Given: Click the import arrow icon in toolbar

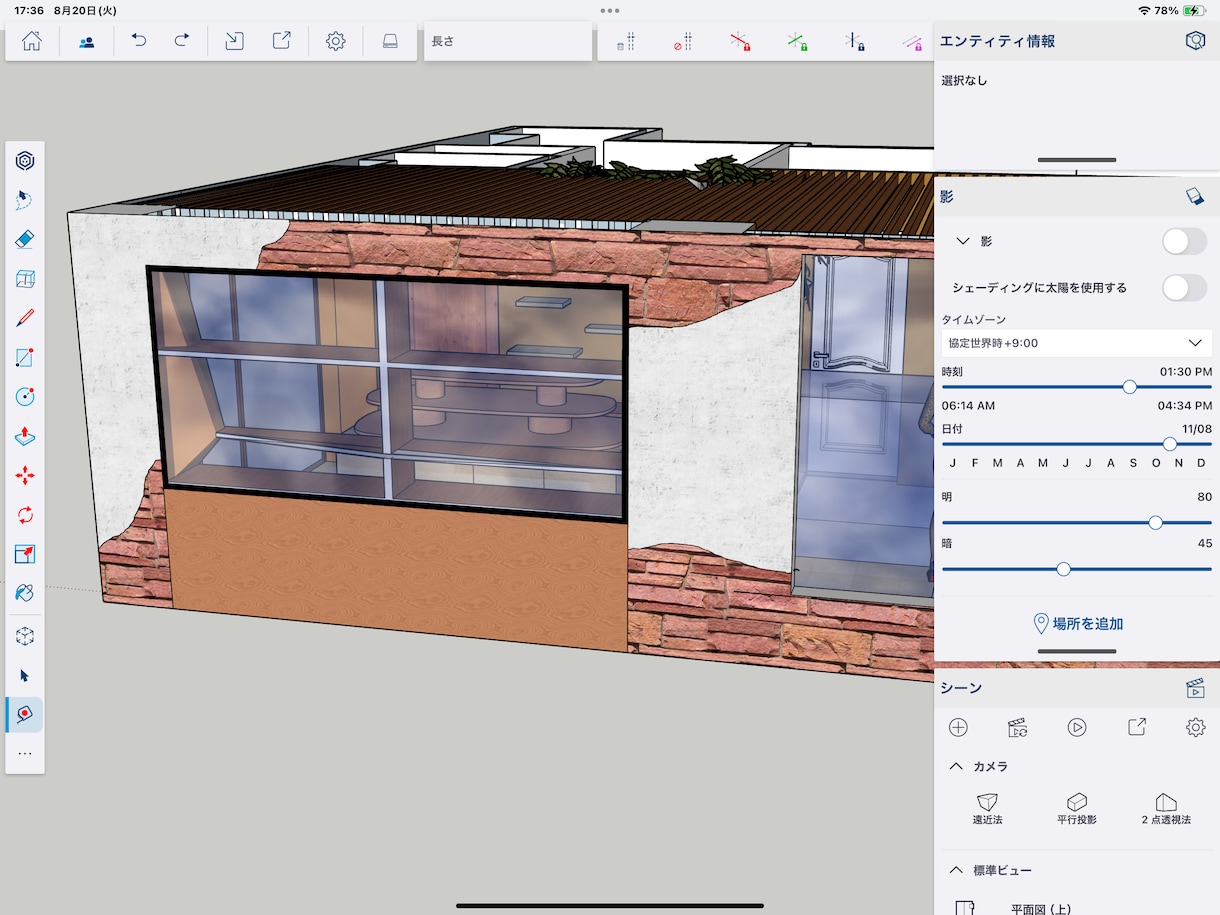Looking at the screenshot, I should [x=234, y=41].
